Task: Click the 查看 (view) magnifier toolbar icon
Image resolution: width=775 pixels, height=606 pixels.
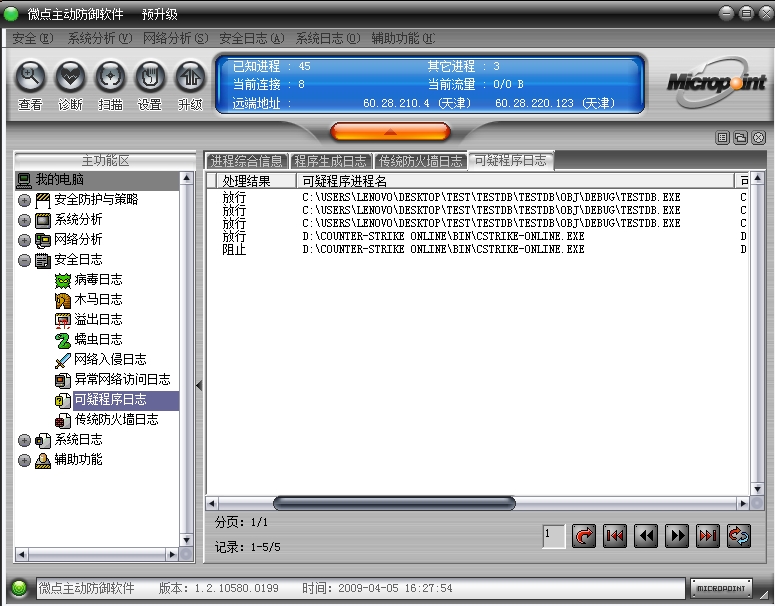Action: tap(30, 77)
